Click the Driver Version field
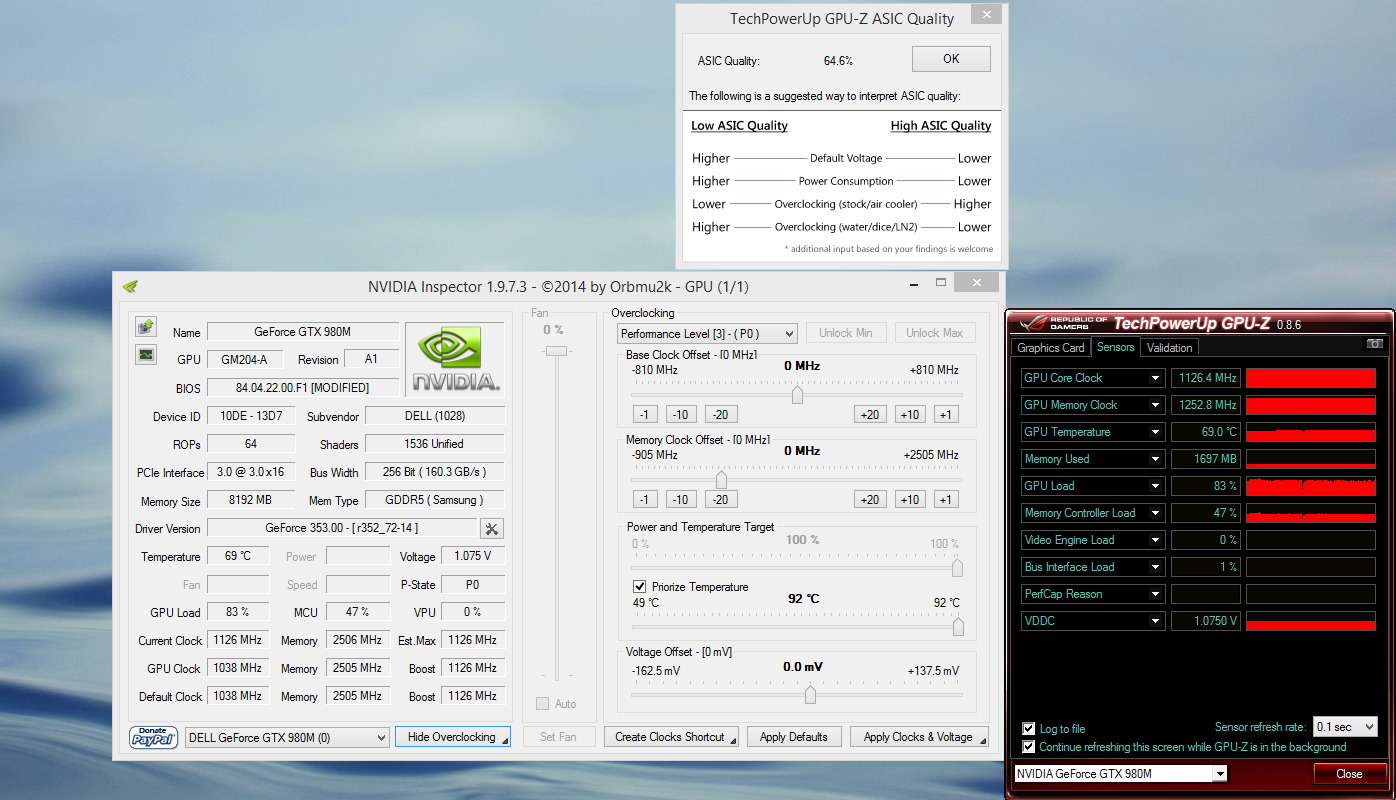 [342, 528]
